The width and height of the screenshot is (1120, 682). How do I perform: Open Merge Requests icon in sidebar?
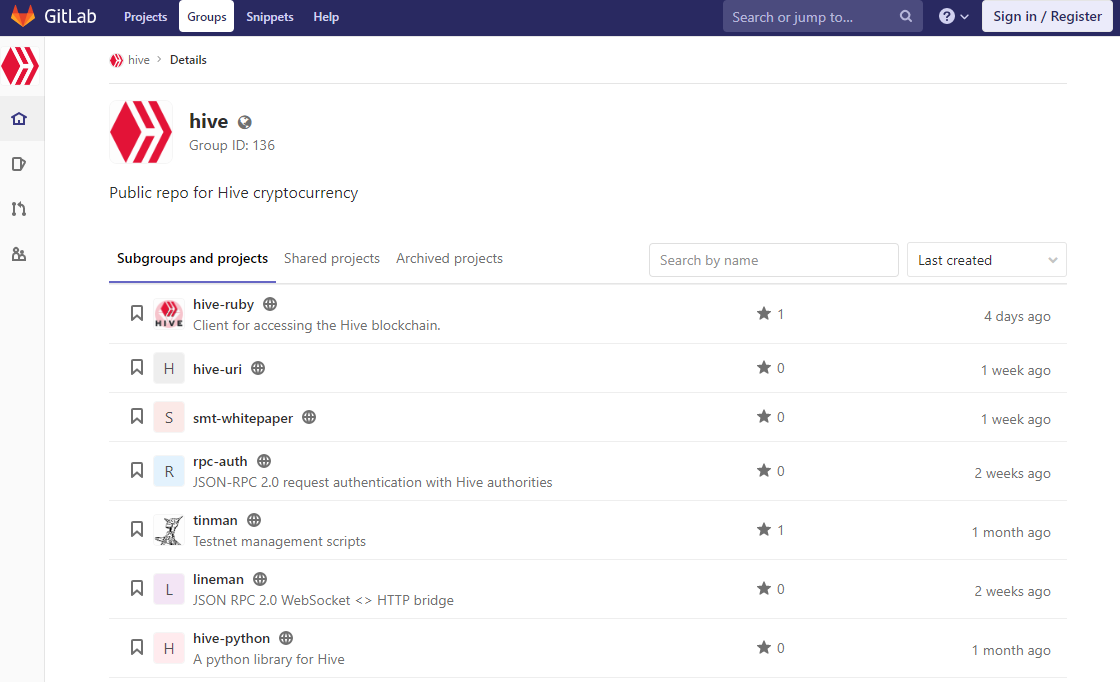(x=19, y=209)
